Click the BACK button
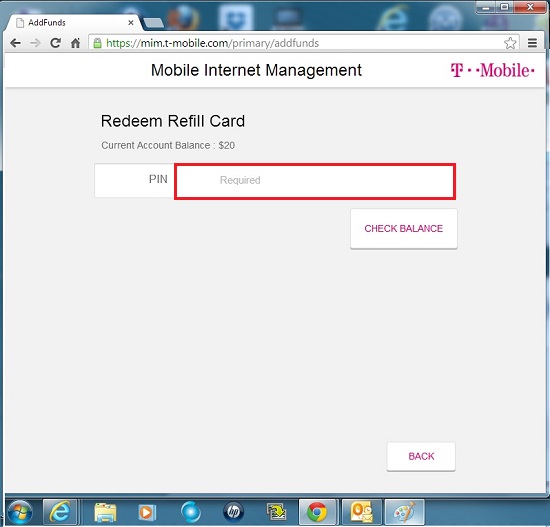Viewport: 550px width, 527px height. [421, 456]
